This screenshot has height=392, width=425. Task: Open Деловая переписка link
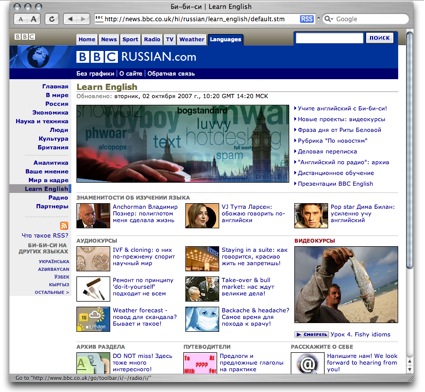pos(327,151)
